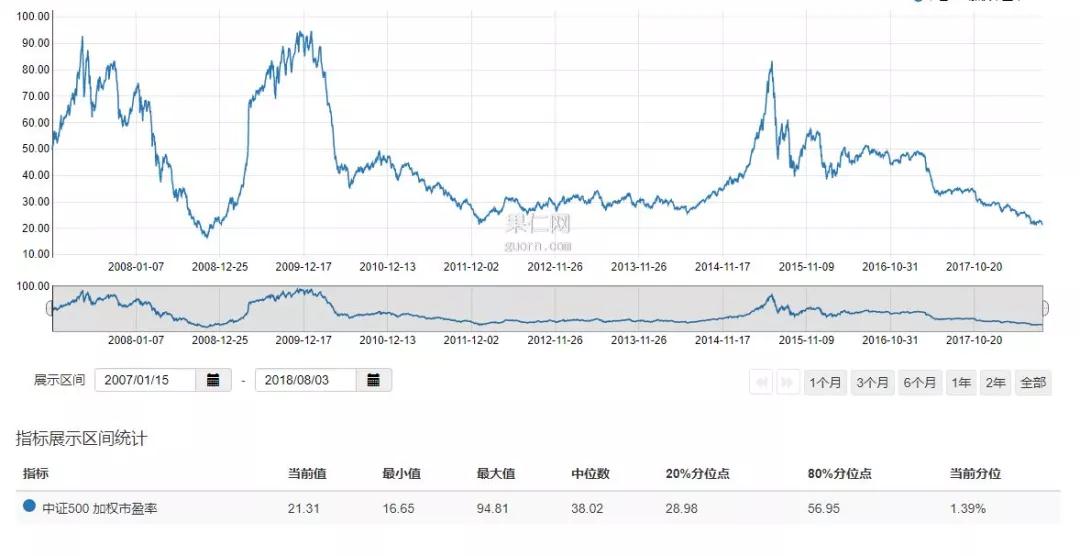This screenshot has height=556, width=1080.
Task: Click the 20%分位点 value 28.98
Action: 682,508
